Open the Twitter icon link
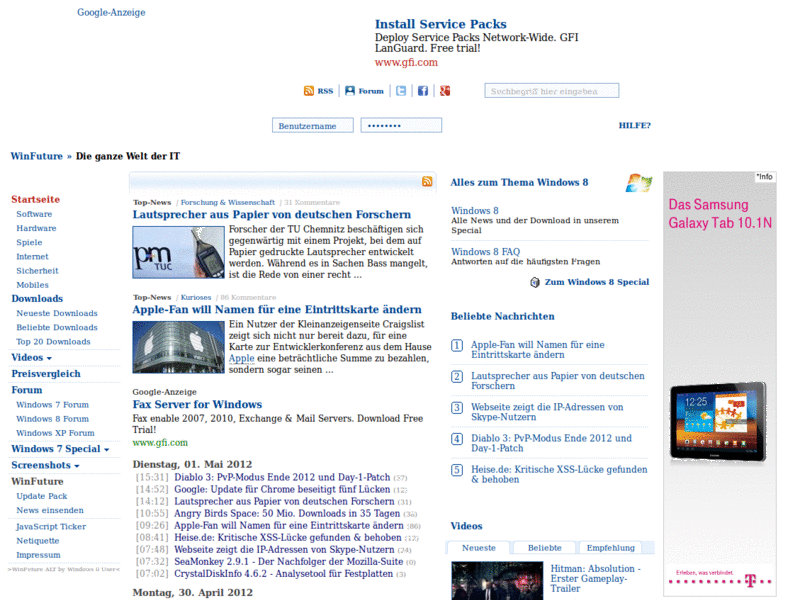 (x=401, y=91)
